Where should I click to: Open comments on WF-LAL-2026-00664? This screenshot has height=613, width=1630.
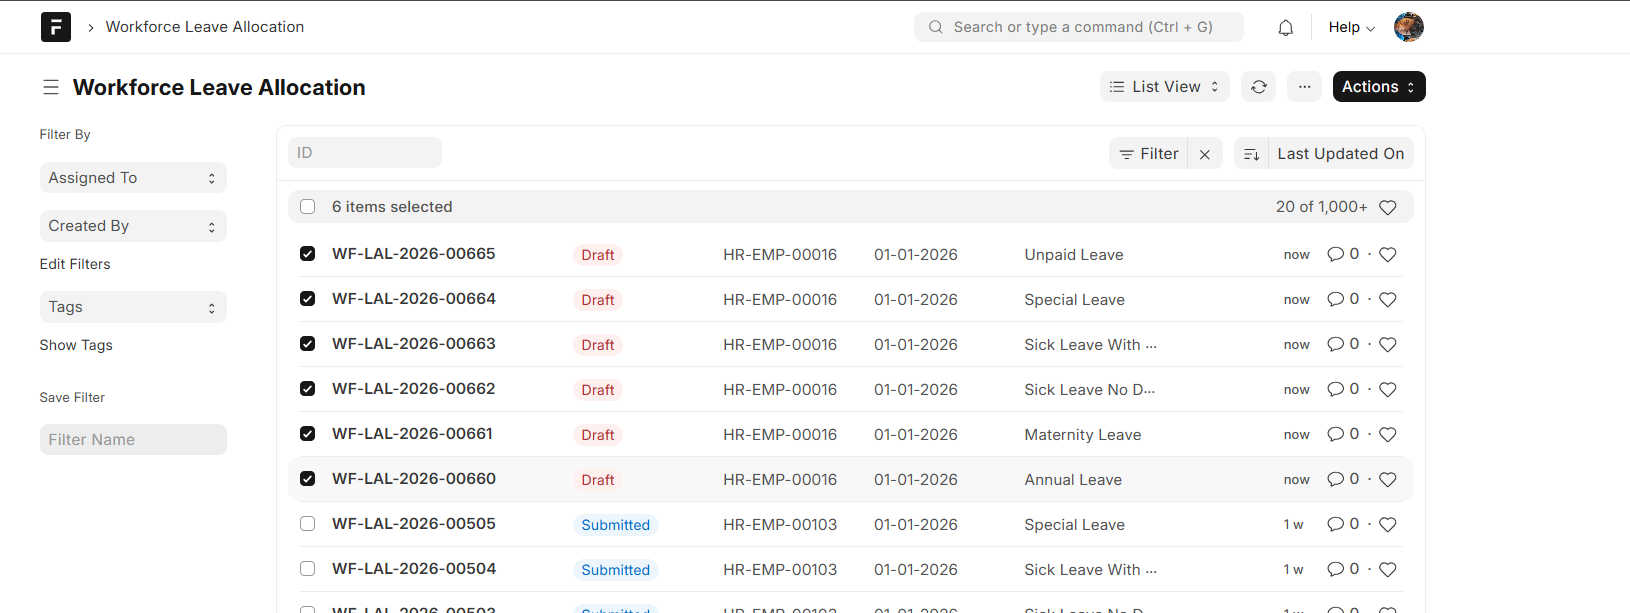[1343, 299]
